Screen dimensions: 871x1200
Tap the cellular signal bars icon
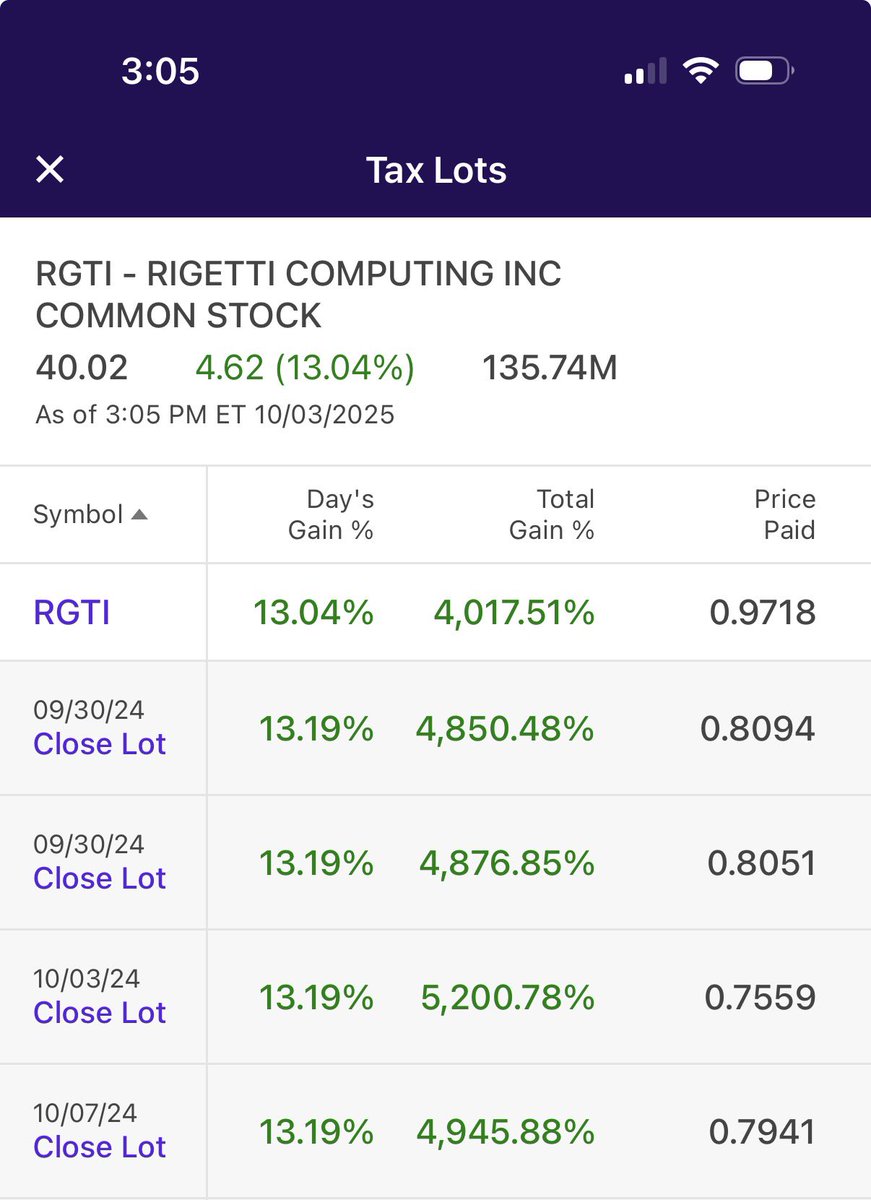645,72
